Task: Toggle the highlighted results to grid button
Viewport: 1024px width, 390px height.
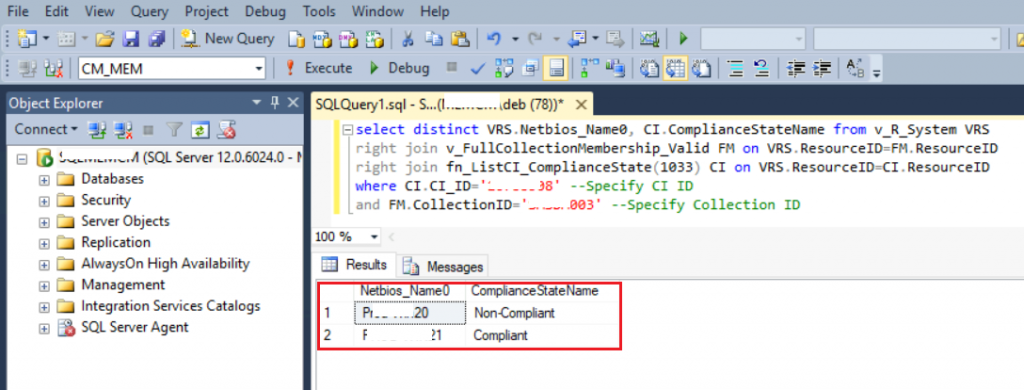Action: [675, 68]
